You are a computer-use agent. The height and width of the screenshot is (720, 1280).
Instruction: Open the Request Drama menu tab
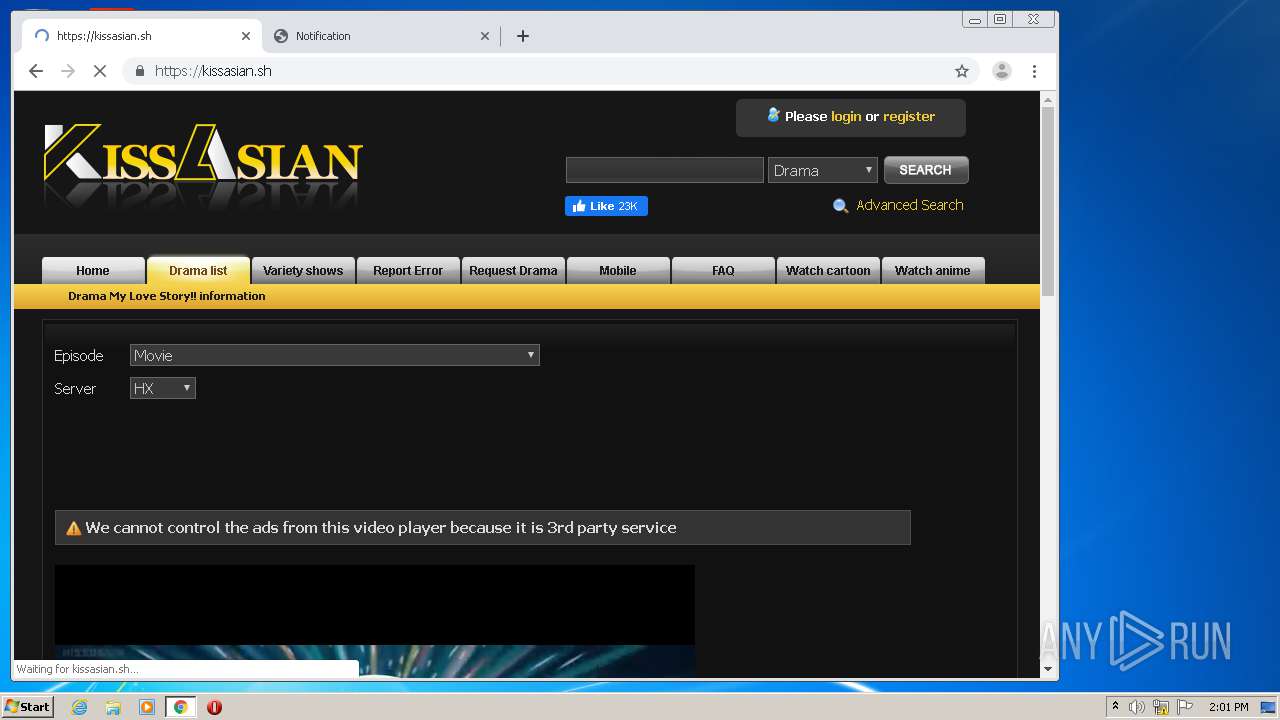[x=513, y=271]
